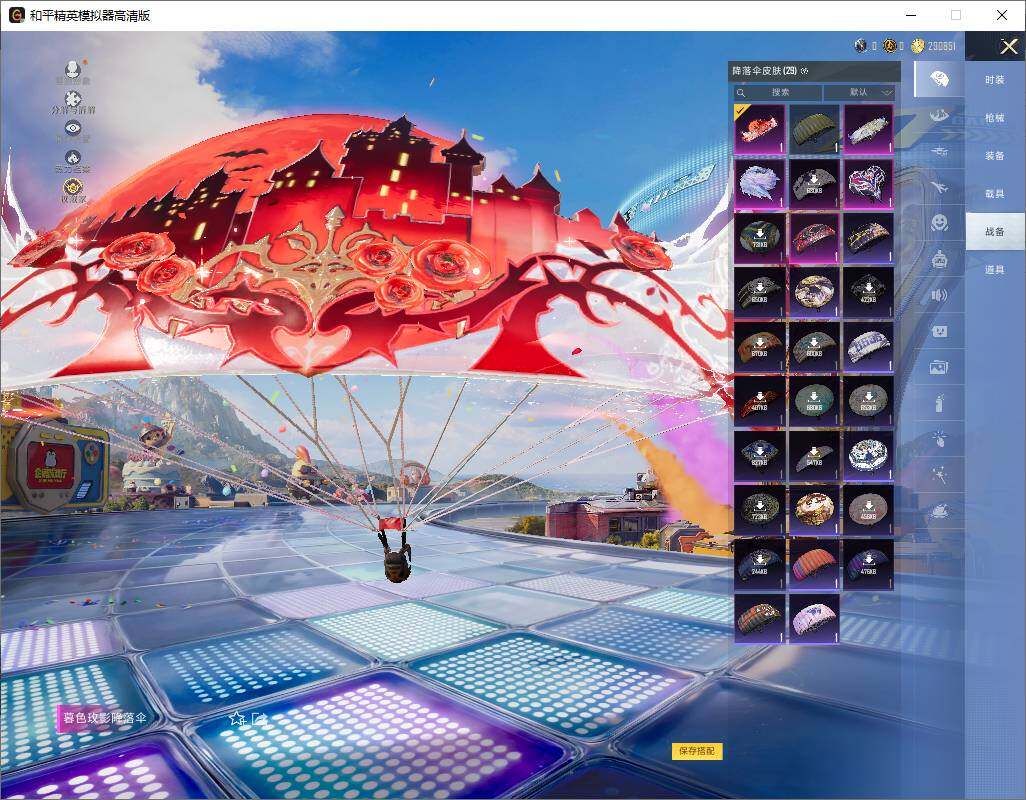This screenshot has width=1026, height=800.
Task: Click the share icon beside the star
Action: click(x=258, y=719)
